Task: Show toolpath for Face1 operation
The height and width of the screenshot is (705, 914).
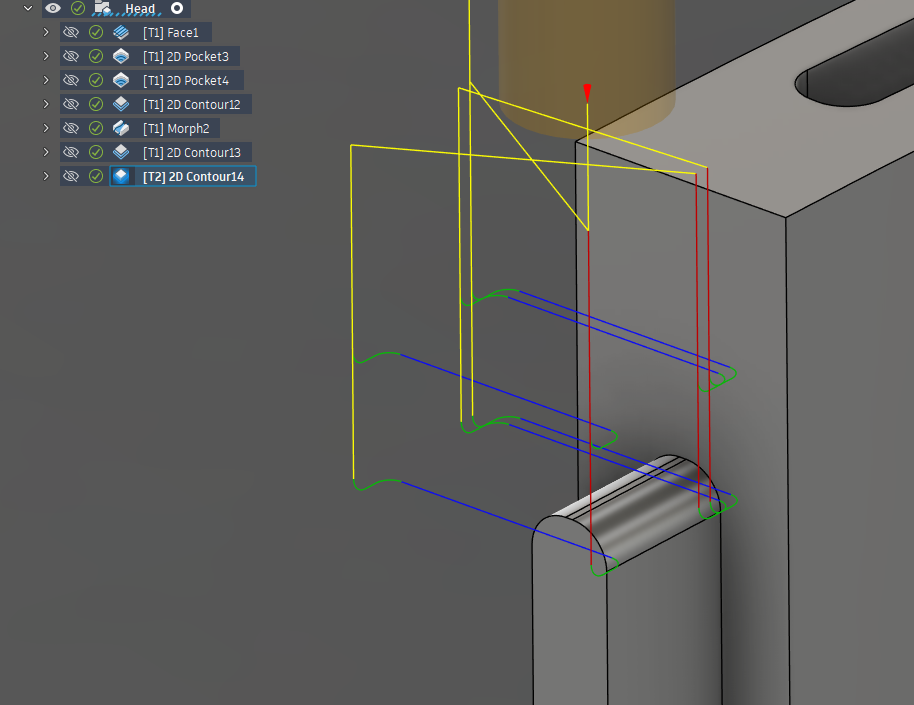Action: click(71, 32)
